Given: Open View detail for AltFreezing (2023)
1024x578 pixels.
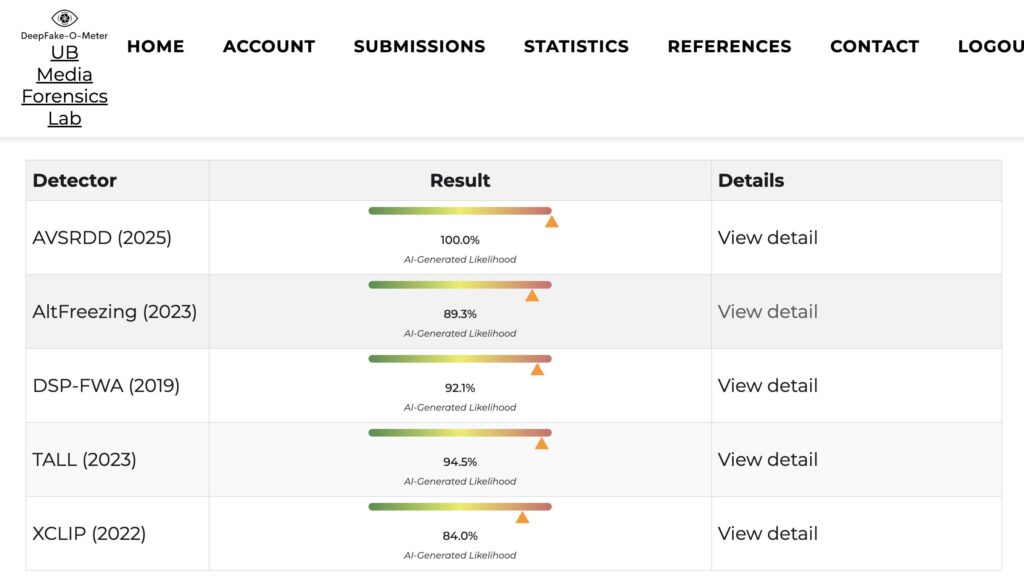Looking at the screenshot, I should (767, 312).
